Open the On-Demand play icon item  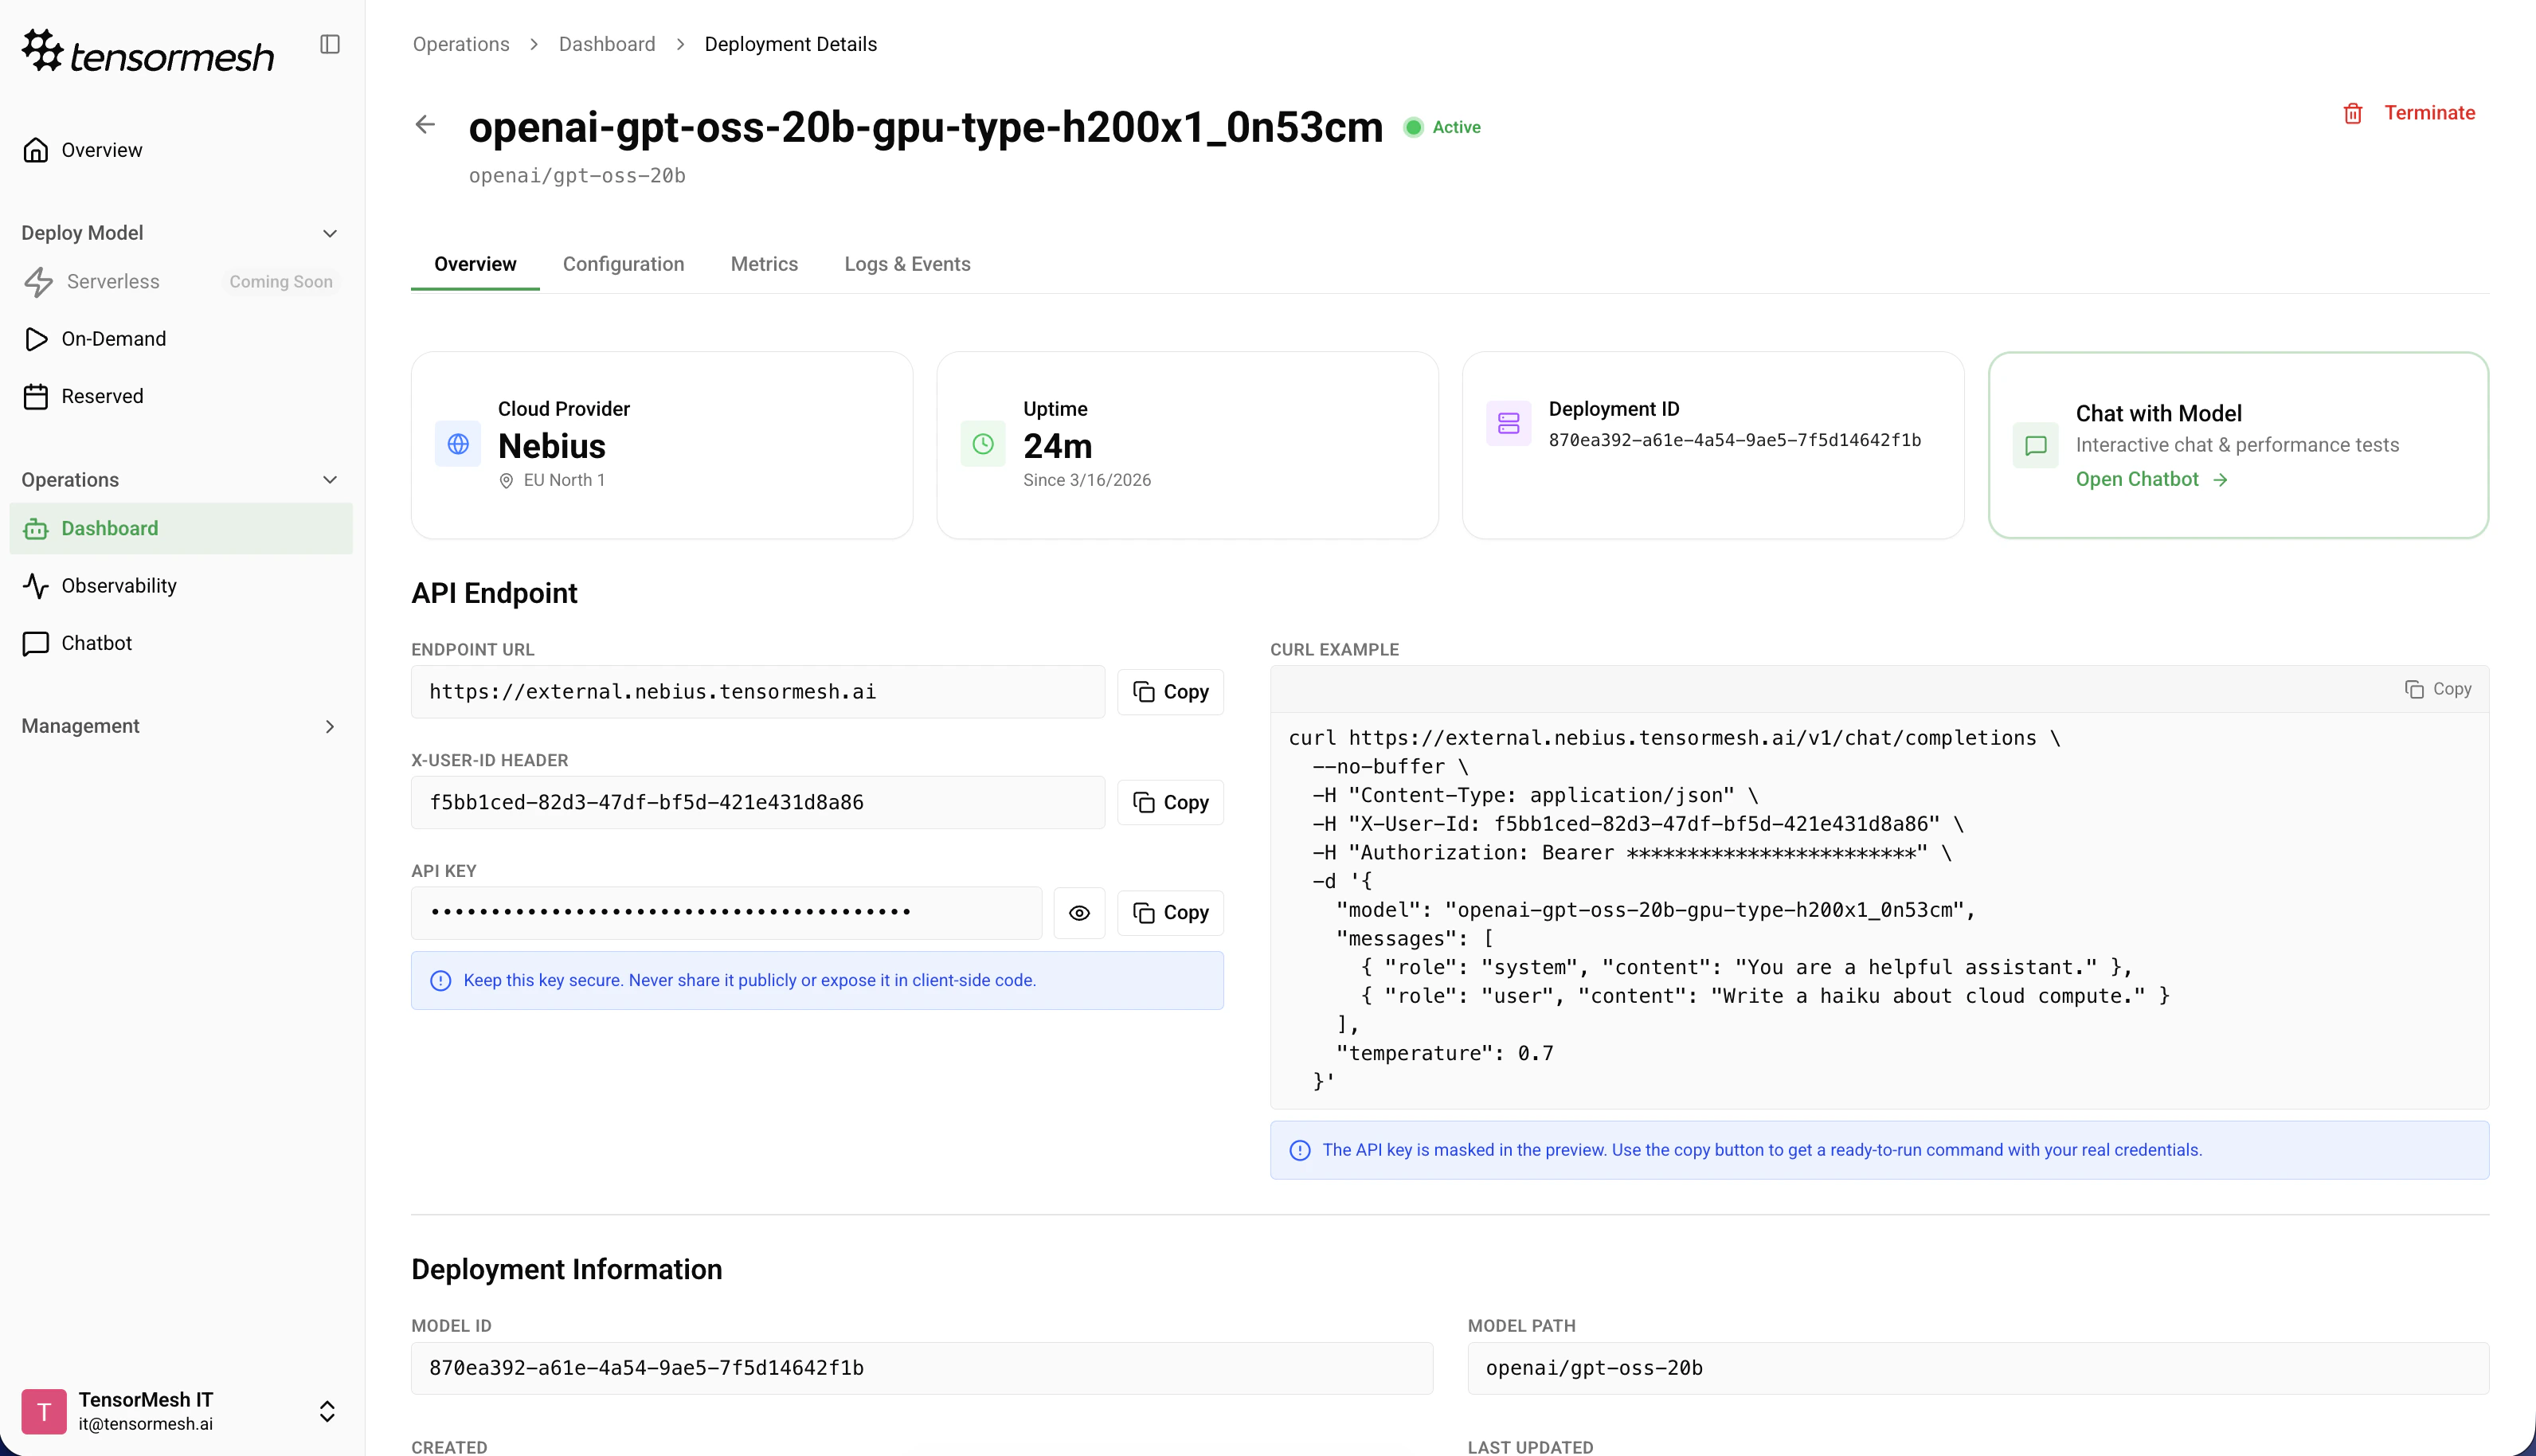[x=36, y=339]
